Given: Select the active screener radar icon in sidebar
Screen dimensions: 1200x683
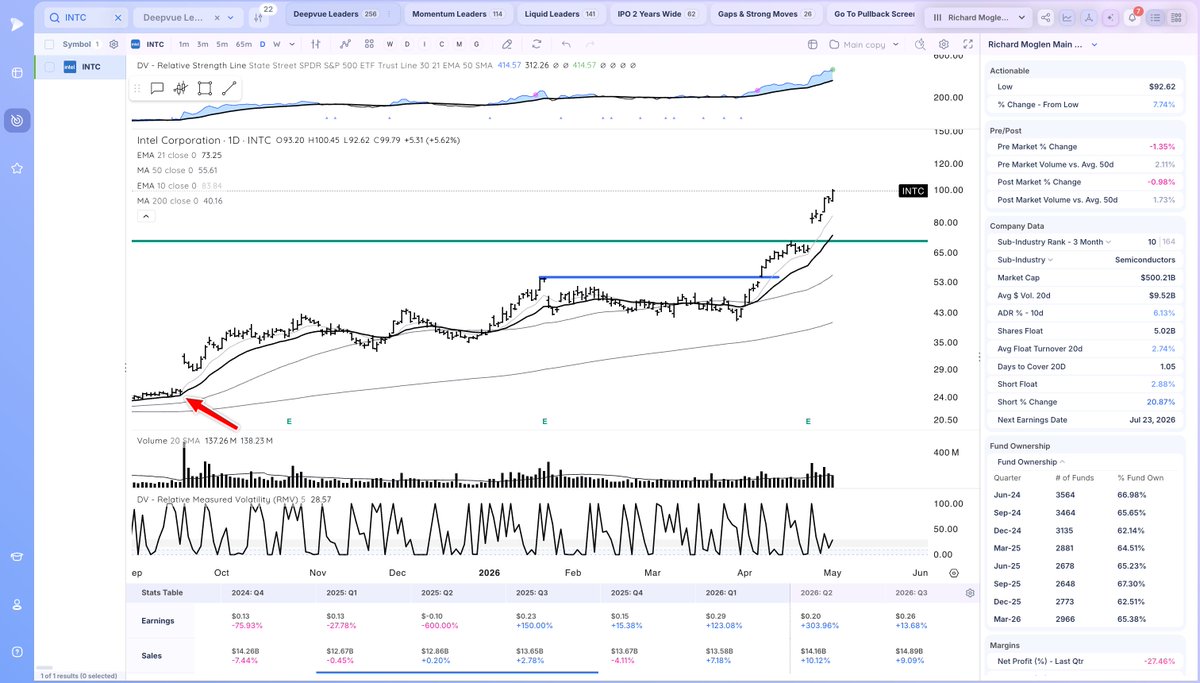Looking at the screenshot, I should pyautogui.click(x=17, y=120).
